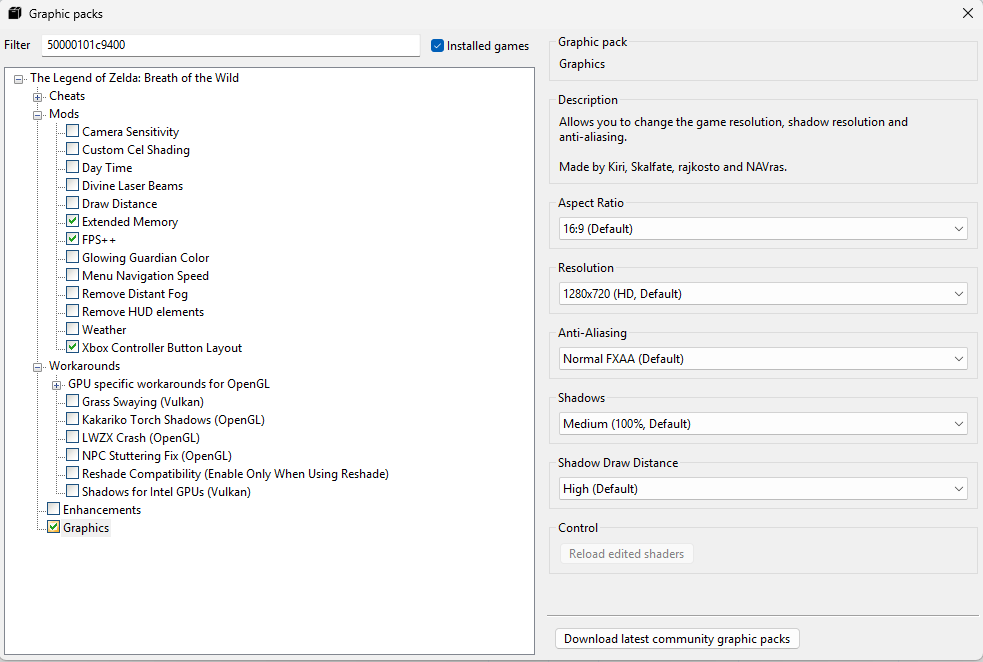This screenshot has height=662, width=983.
Task: Select Extended Memory tree item text
Action: tap(130, 222)
